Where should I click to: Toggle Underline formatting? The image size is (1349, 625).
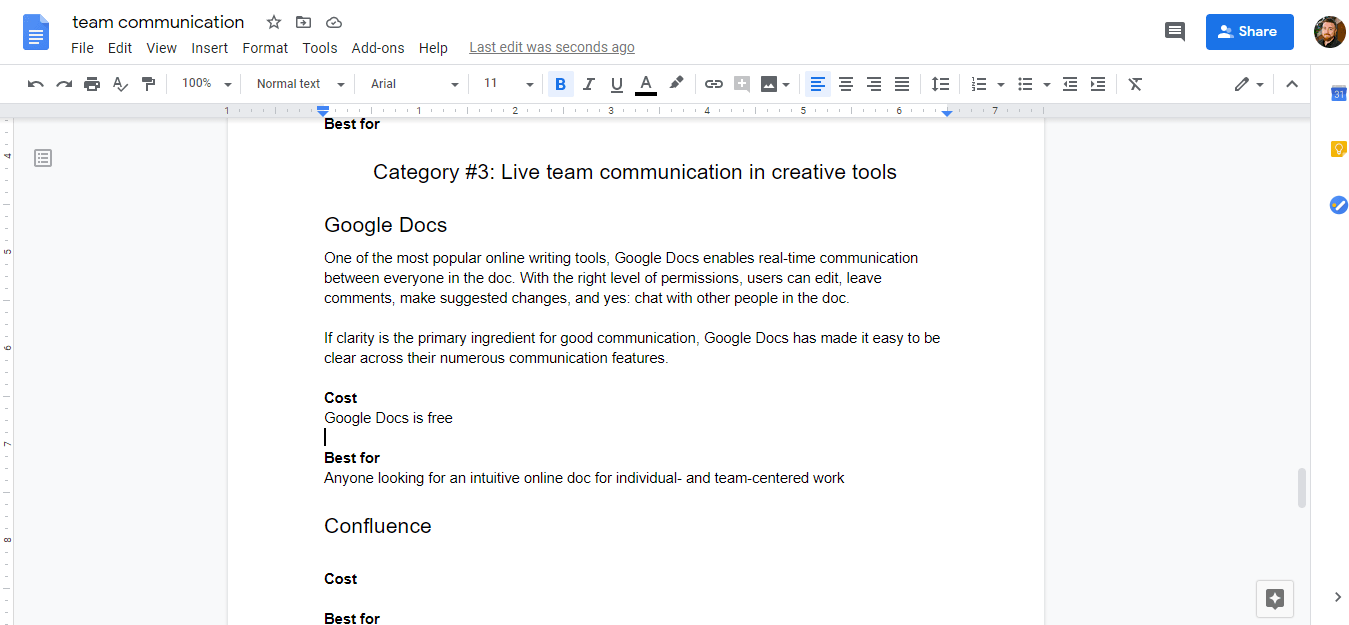[616, 84]
